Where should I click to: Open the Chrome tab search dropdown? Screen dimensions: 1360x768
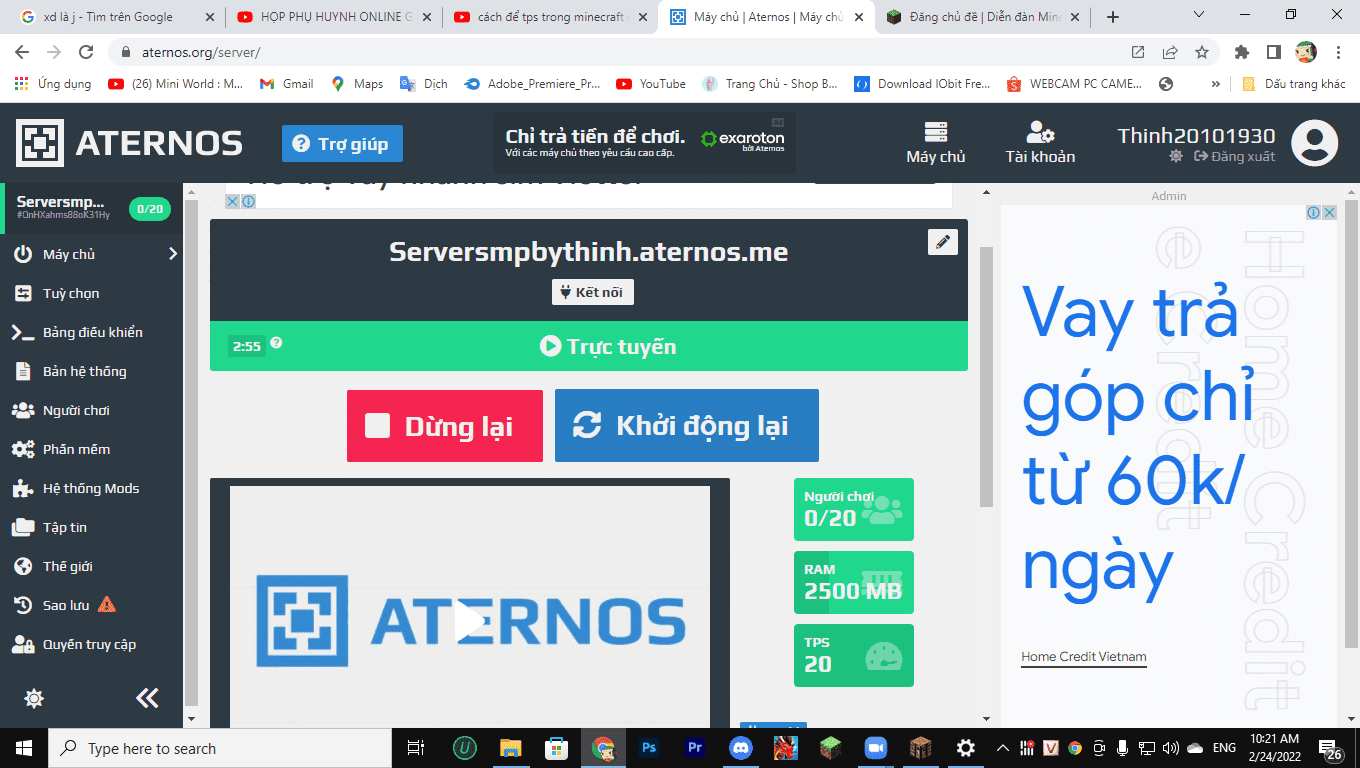point(1201,16)
